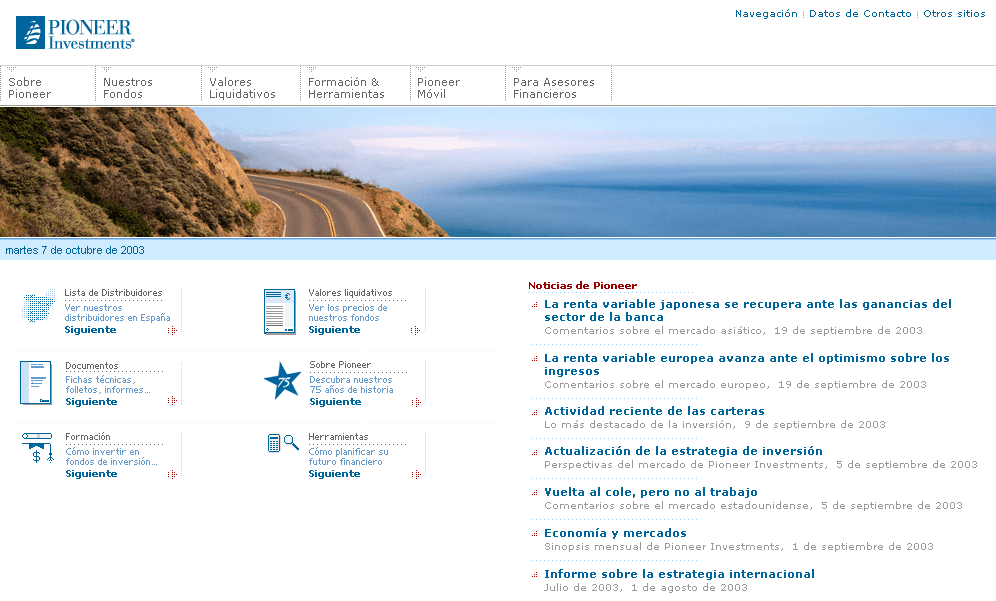This screenshot has width=996, height=601.
Task: Open the Nuestros Fondos menu
Action: click(x=128, y=88)
